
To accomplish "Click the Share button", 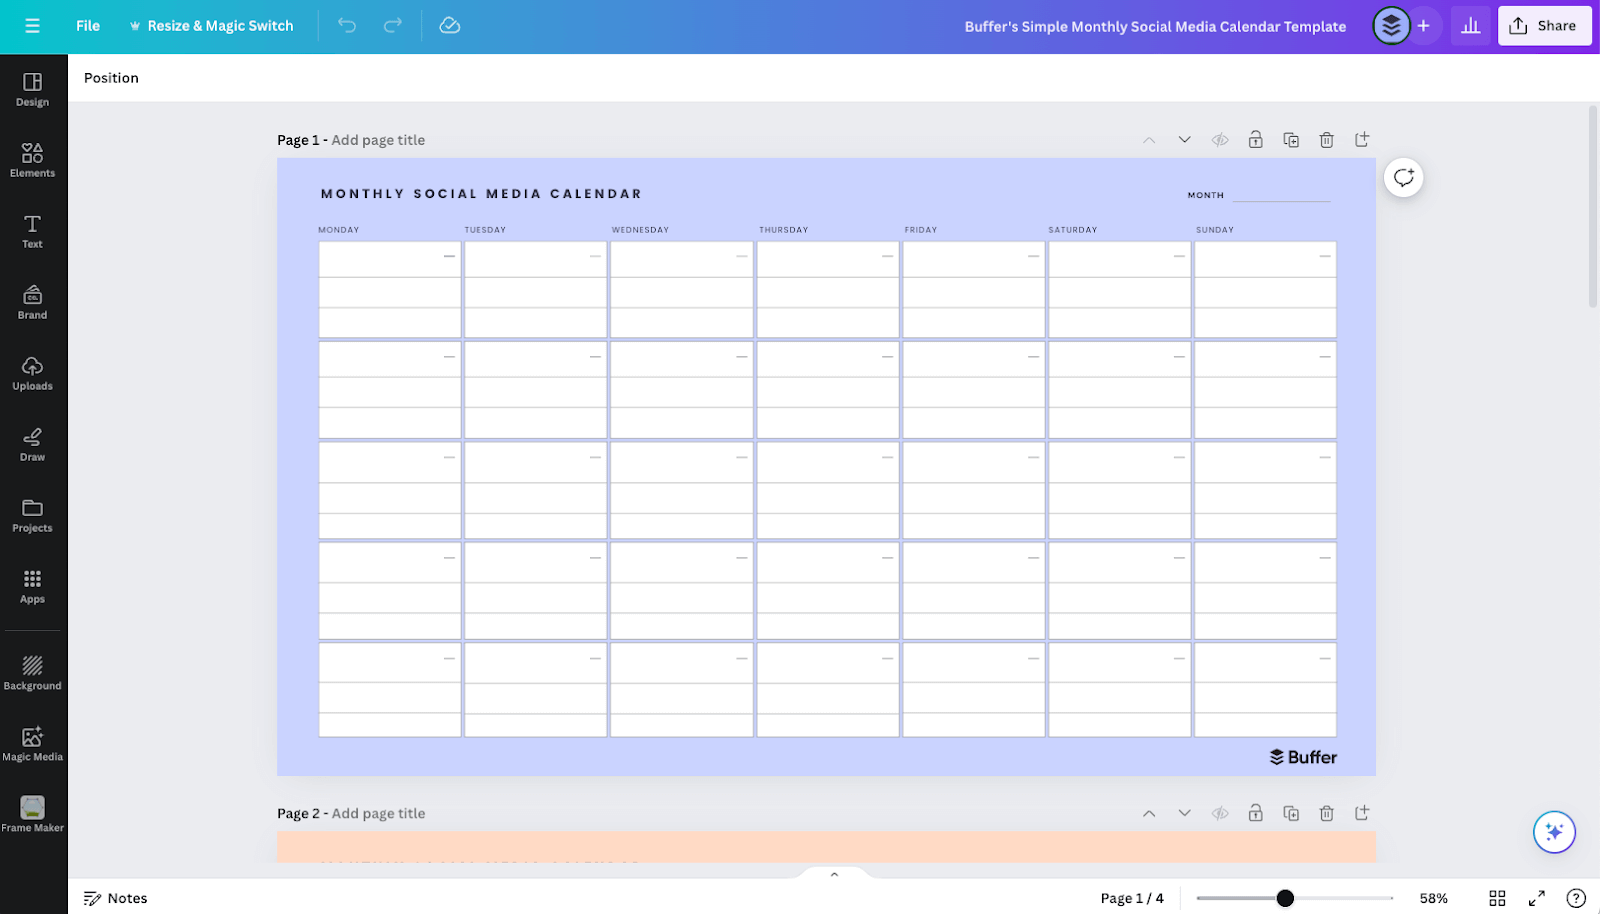I will click(1543, 25).
